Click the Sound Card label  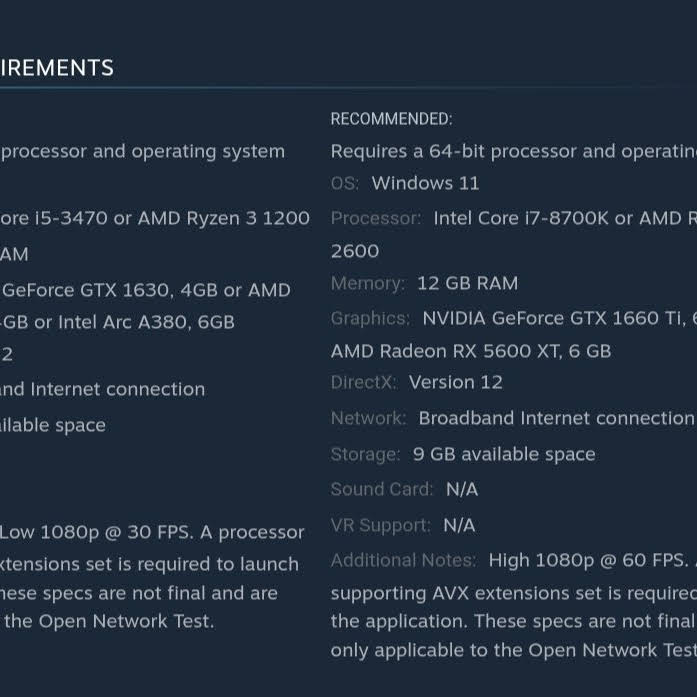click(x=381, y=489)
